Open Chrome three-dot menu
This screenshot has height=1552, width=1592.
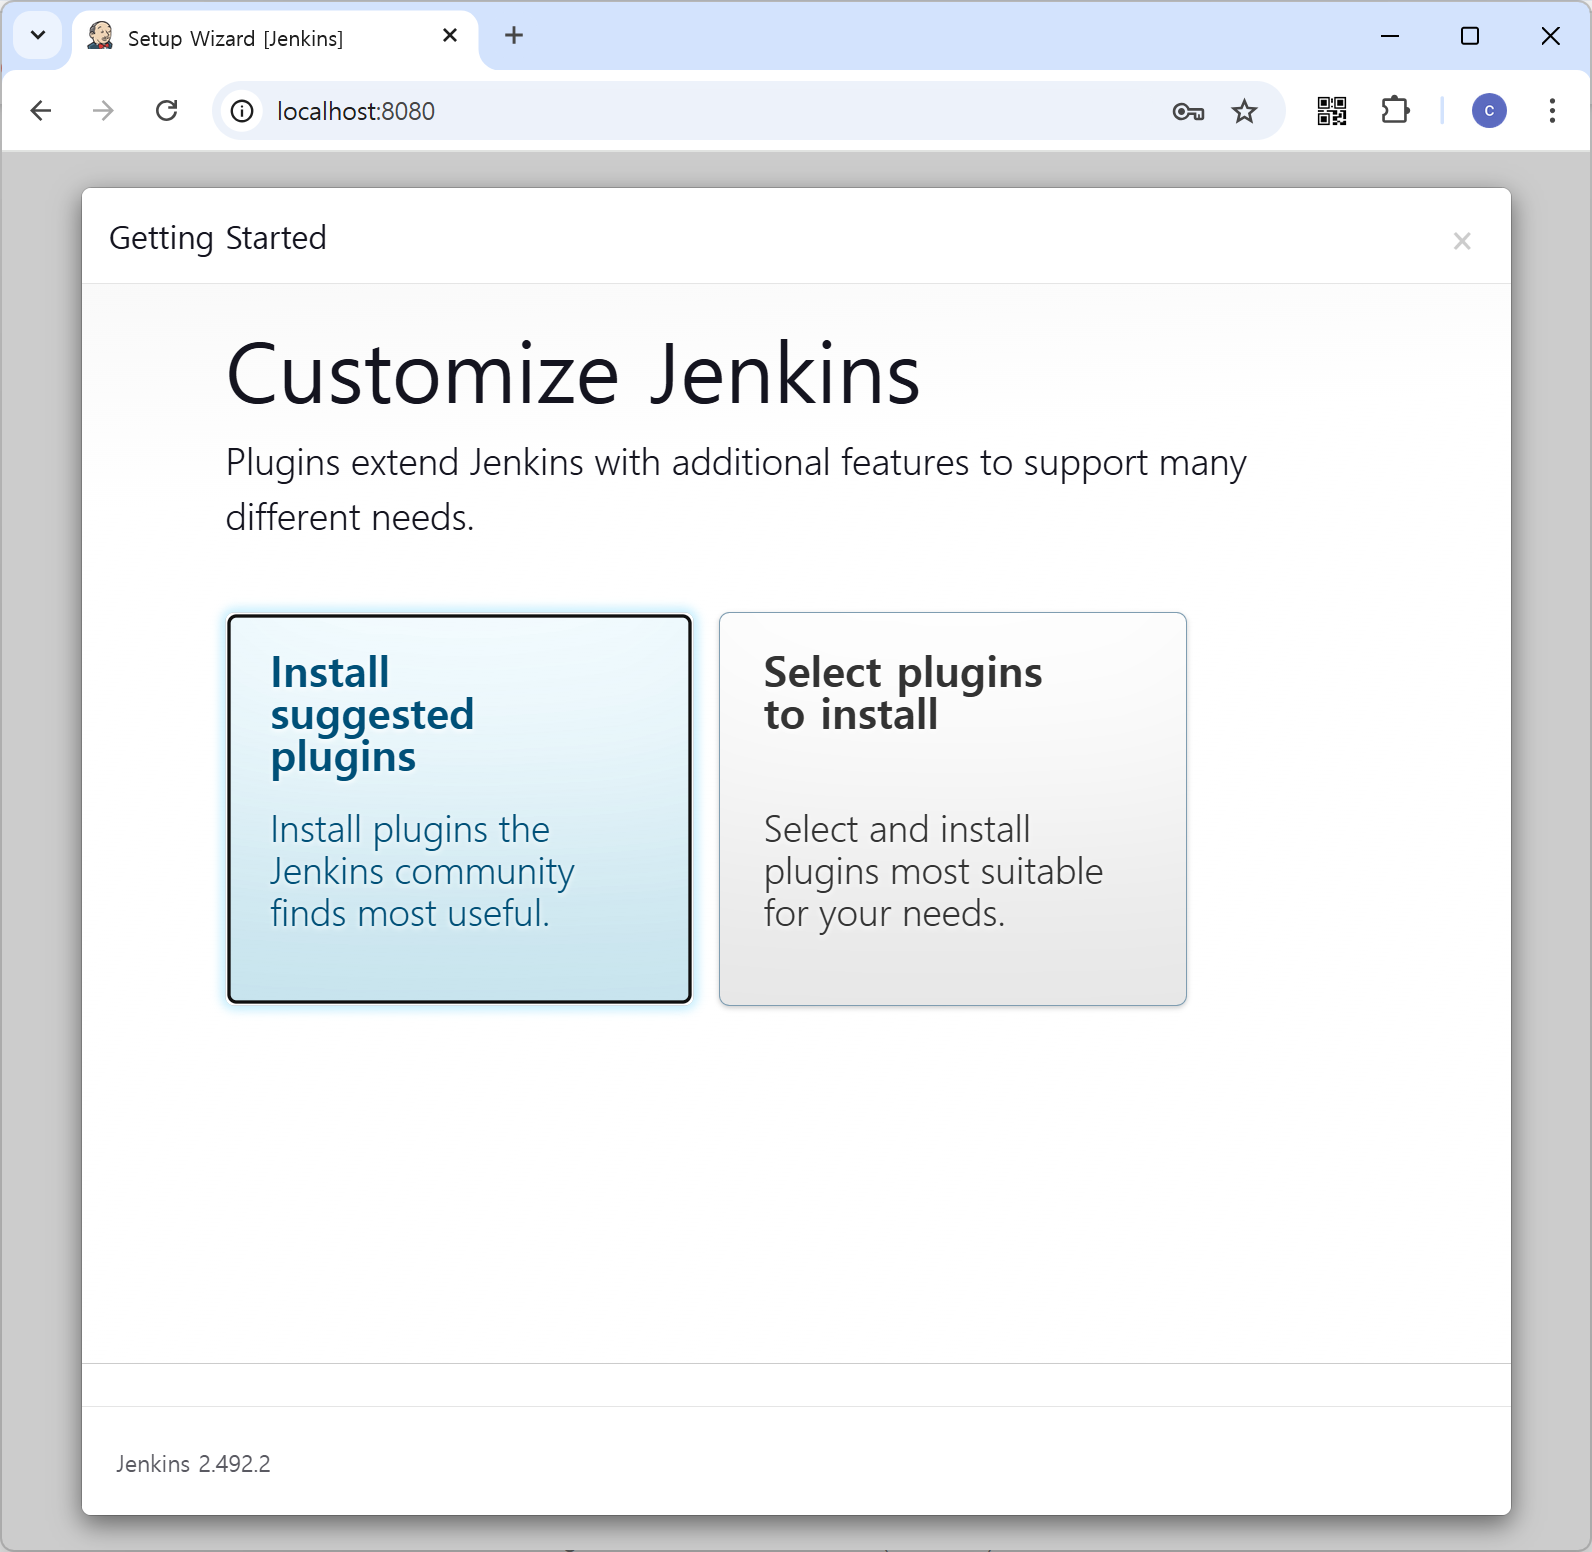click(x=1552, y=111)
